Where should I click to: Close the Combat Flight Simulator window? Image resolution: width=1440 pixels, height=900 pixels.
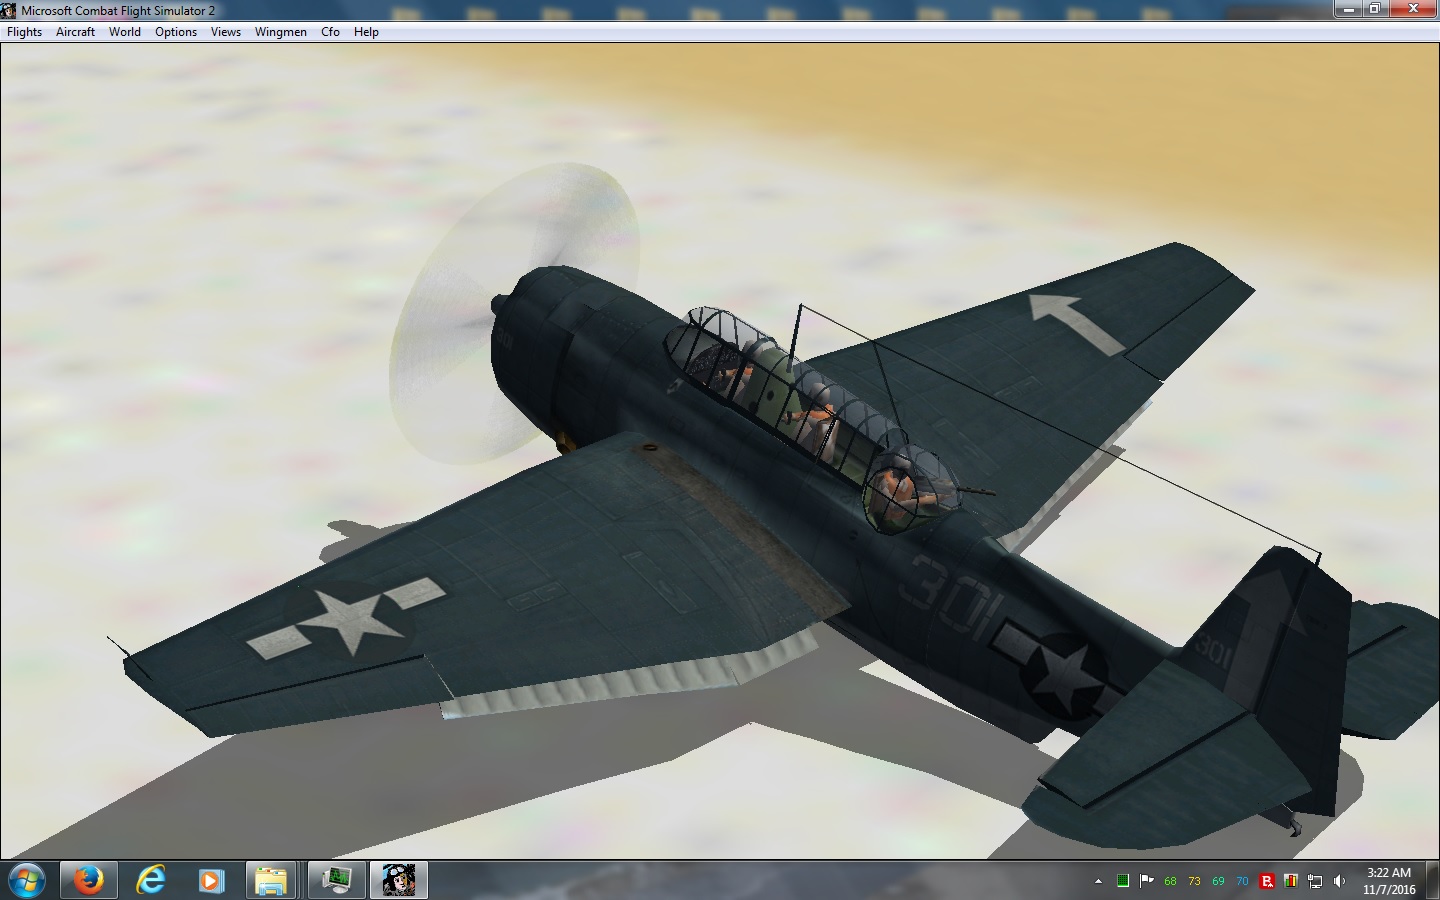point(1413,9)
